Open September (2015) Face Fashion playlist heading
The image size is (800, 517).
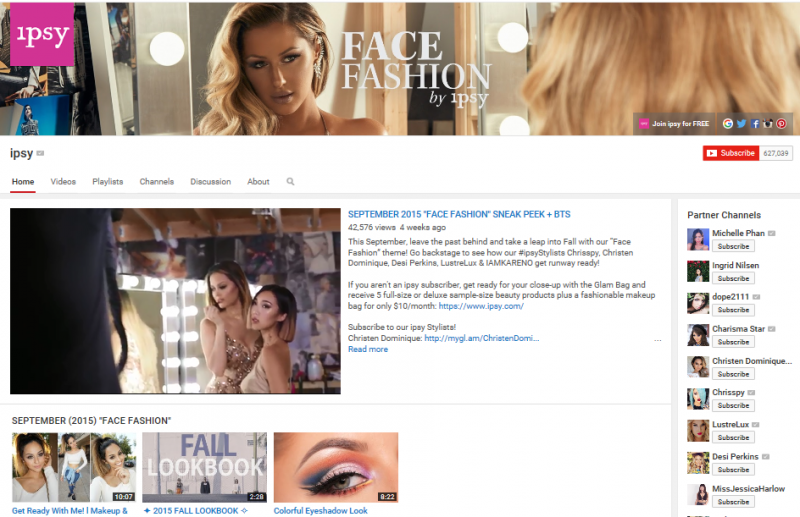[91, 421]
